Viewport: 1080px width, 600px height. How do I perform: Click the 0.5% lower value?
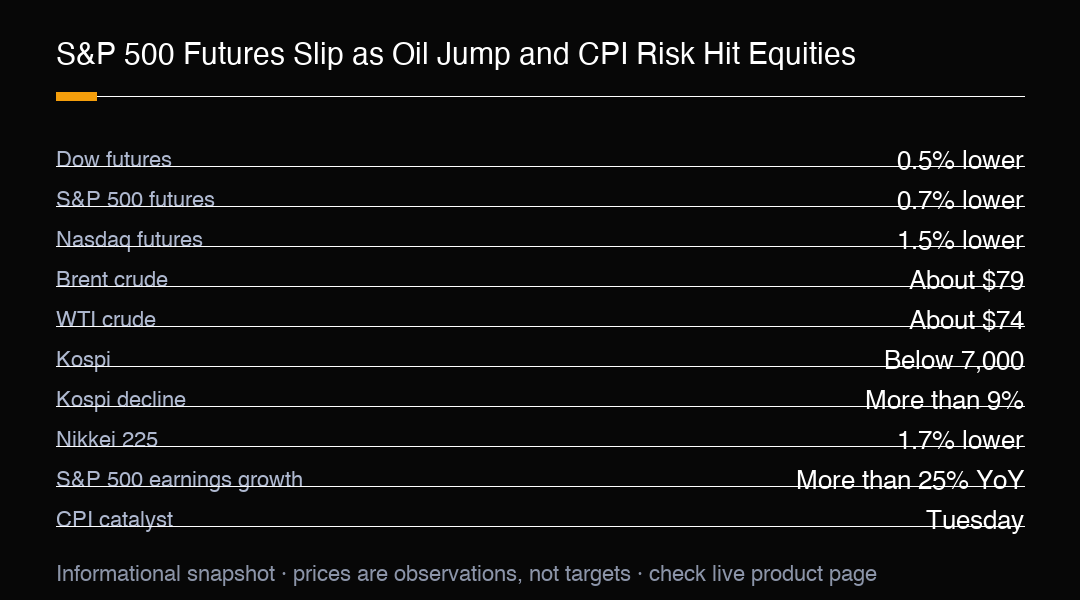(x=960, y=160)
